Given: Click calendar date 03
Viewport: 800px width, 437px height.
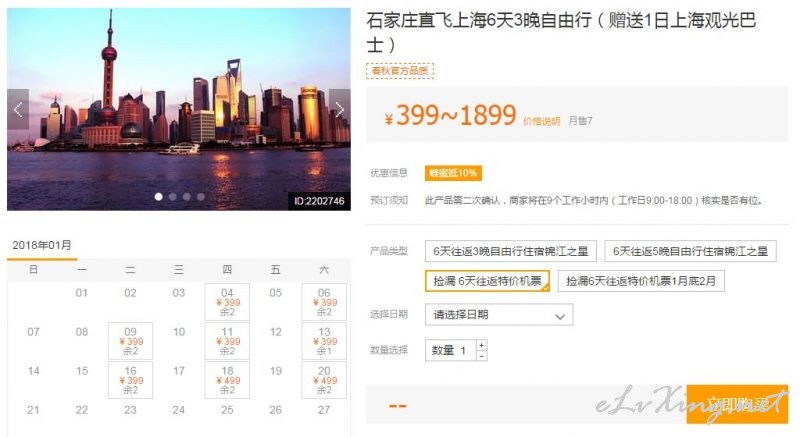Looking at the screenshot, I should 179,293.
